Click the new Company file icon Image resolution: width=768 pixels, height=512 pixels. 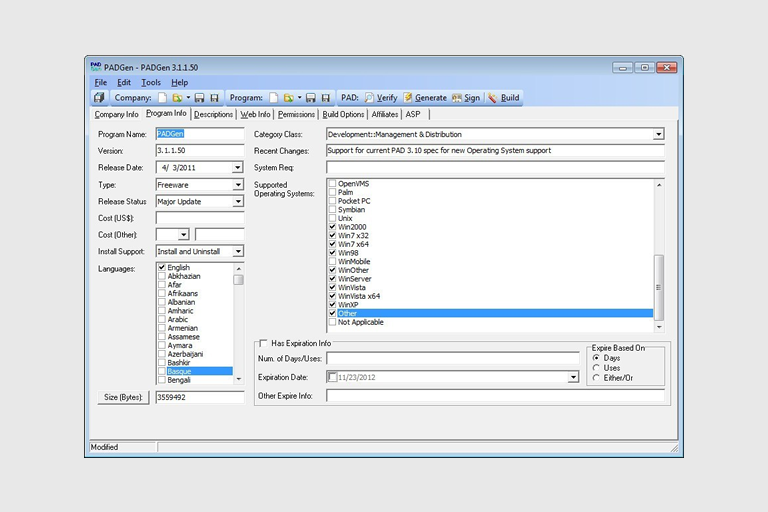[x=162, y=98]
